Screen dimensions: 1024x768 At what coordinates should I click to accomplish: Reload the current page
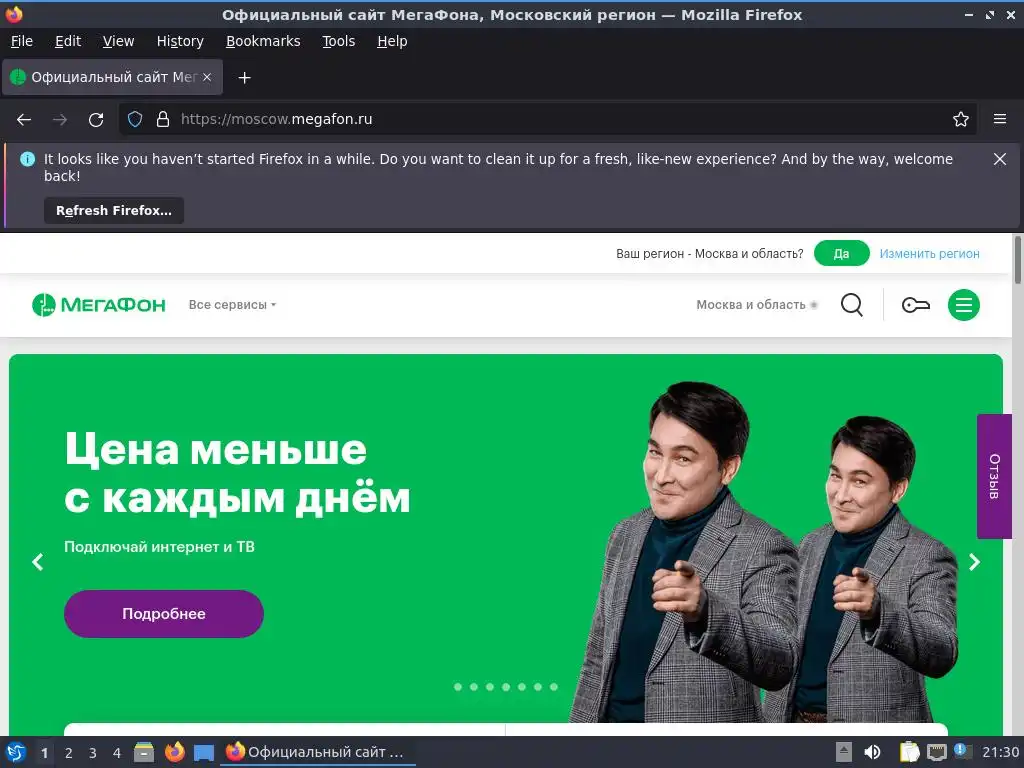click(96, 120)
